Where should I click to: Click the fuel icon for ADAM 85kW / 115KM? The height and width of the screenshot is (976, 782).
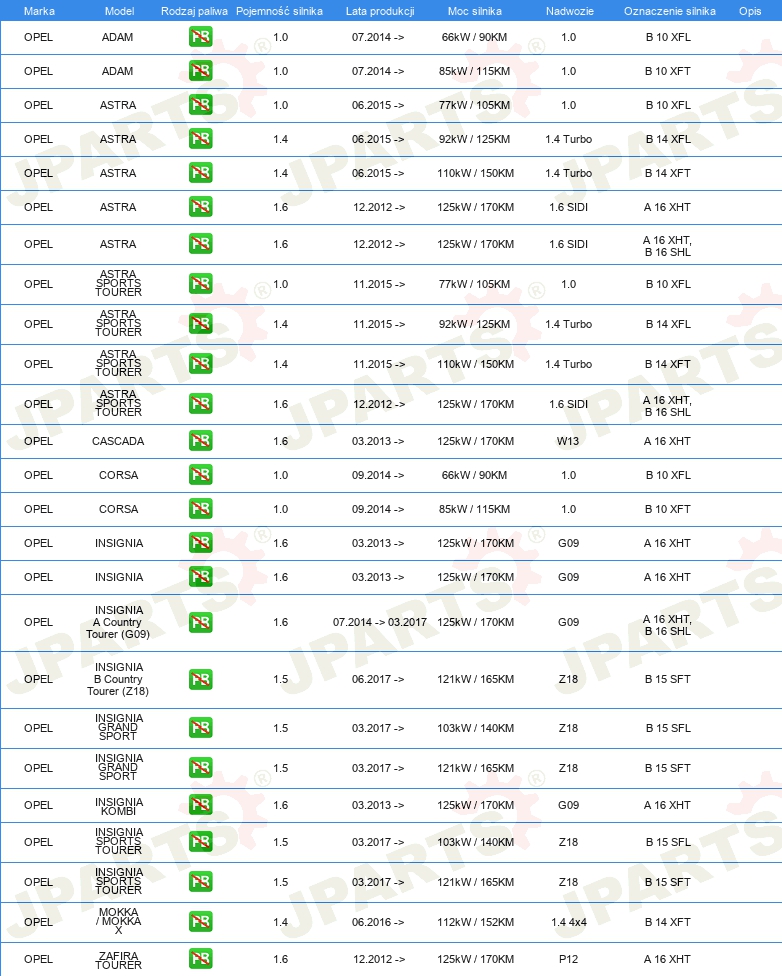[200, 71]
